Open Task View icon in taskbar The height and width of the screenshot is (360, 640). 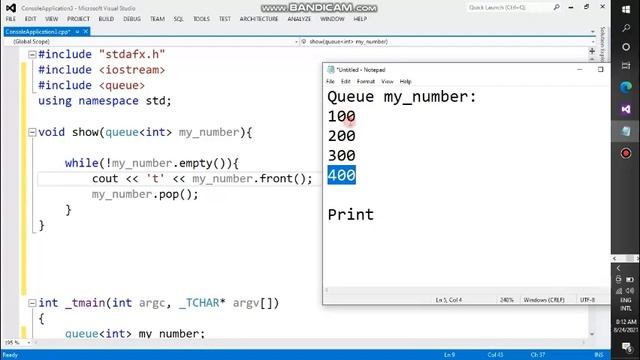(x=626, y=66)
